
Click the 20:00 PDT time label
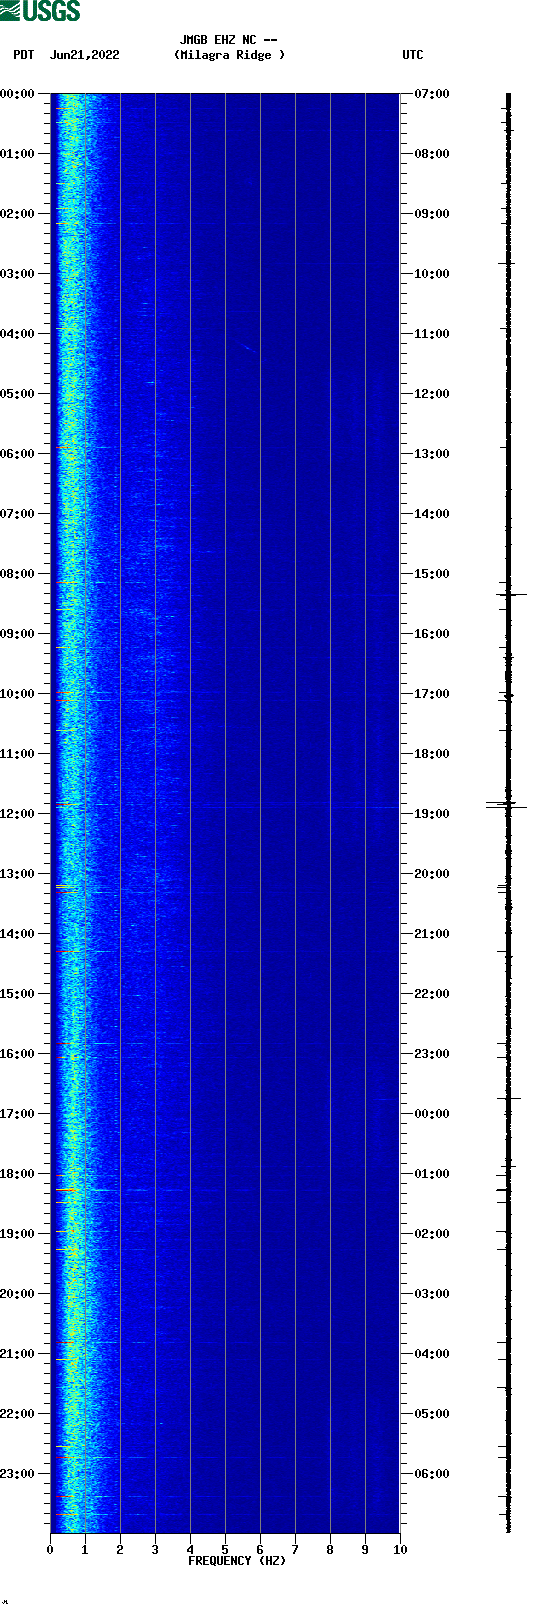pos(17,1294)
